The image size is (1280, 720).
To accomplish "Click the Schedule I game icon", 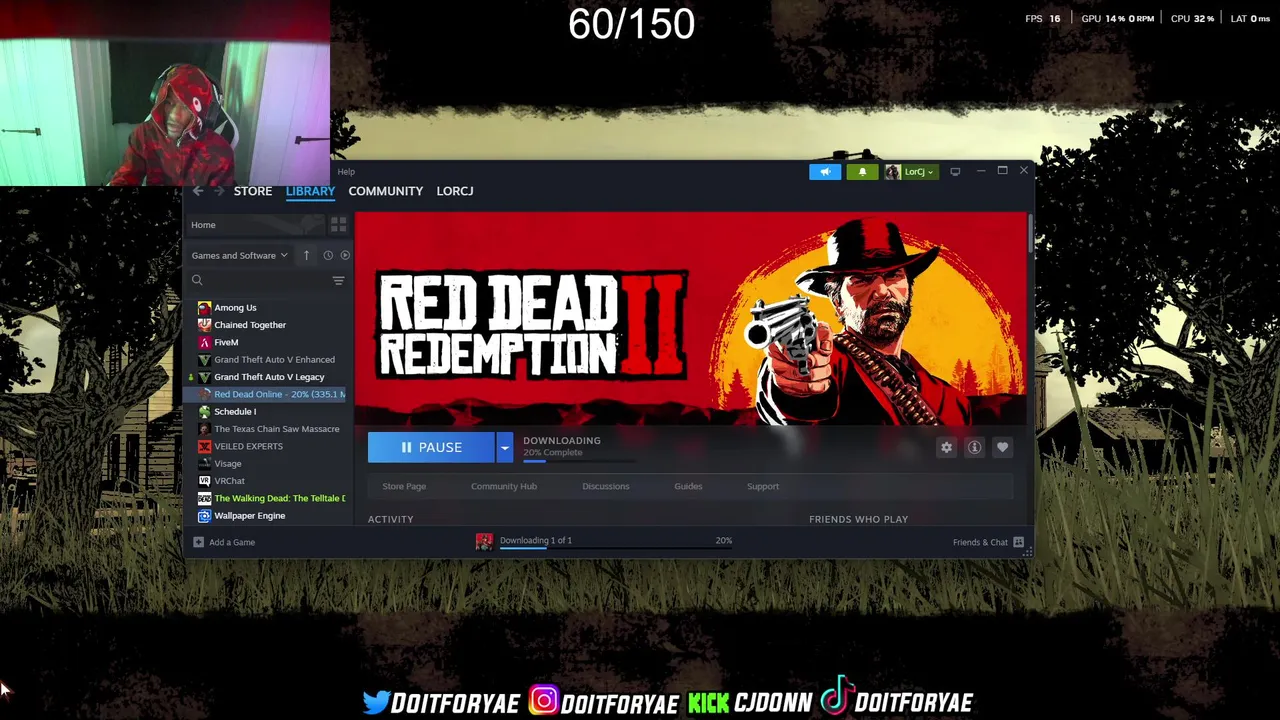I will [204, 412].
